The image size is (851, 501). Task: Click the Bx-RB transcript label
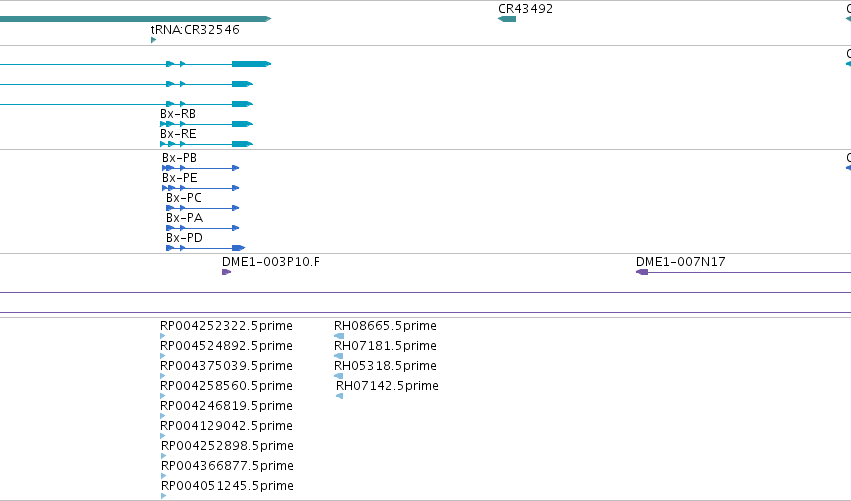[178, 114]
